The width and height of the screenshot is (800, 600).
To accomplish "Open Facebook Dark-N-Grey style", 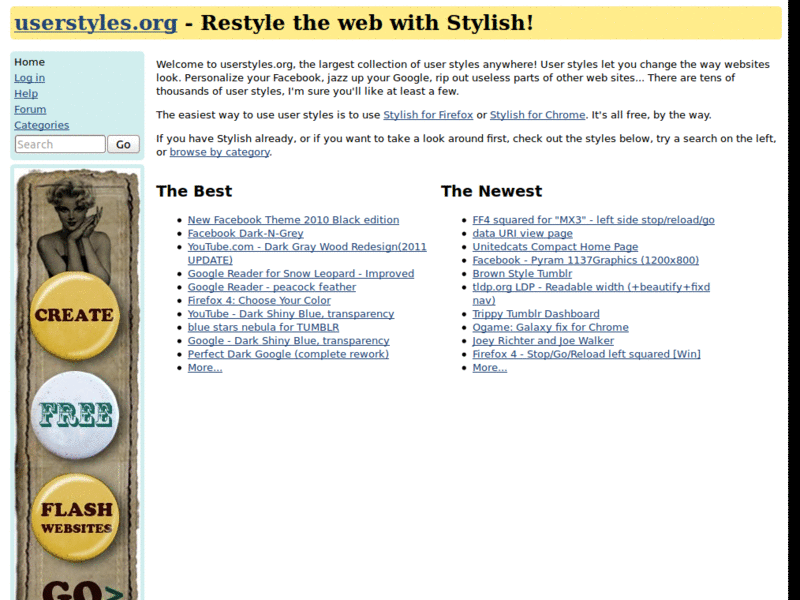I will pos(245,234).
